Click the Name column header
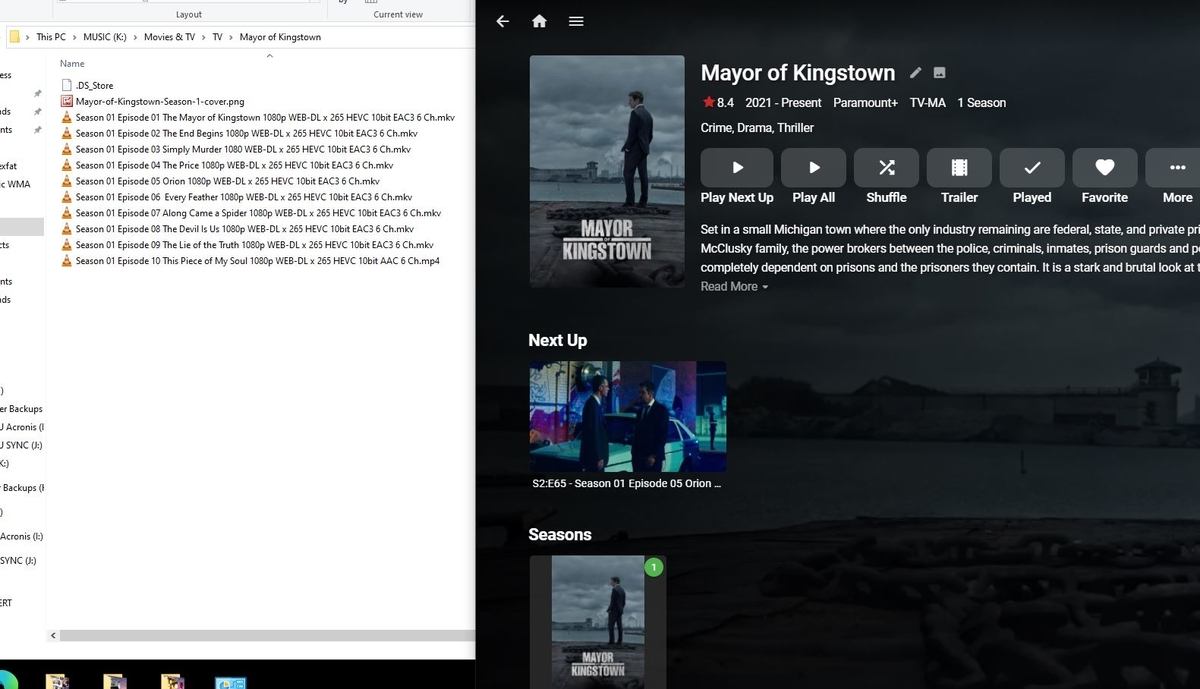1200x689 pixels. click(x=72, y=64)
